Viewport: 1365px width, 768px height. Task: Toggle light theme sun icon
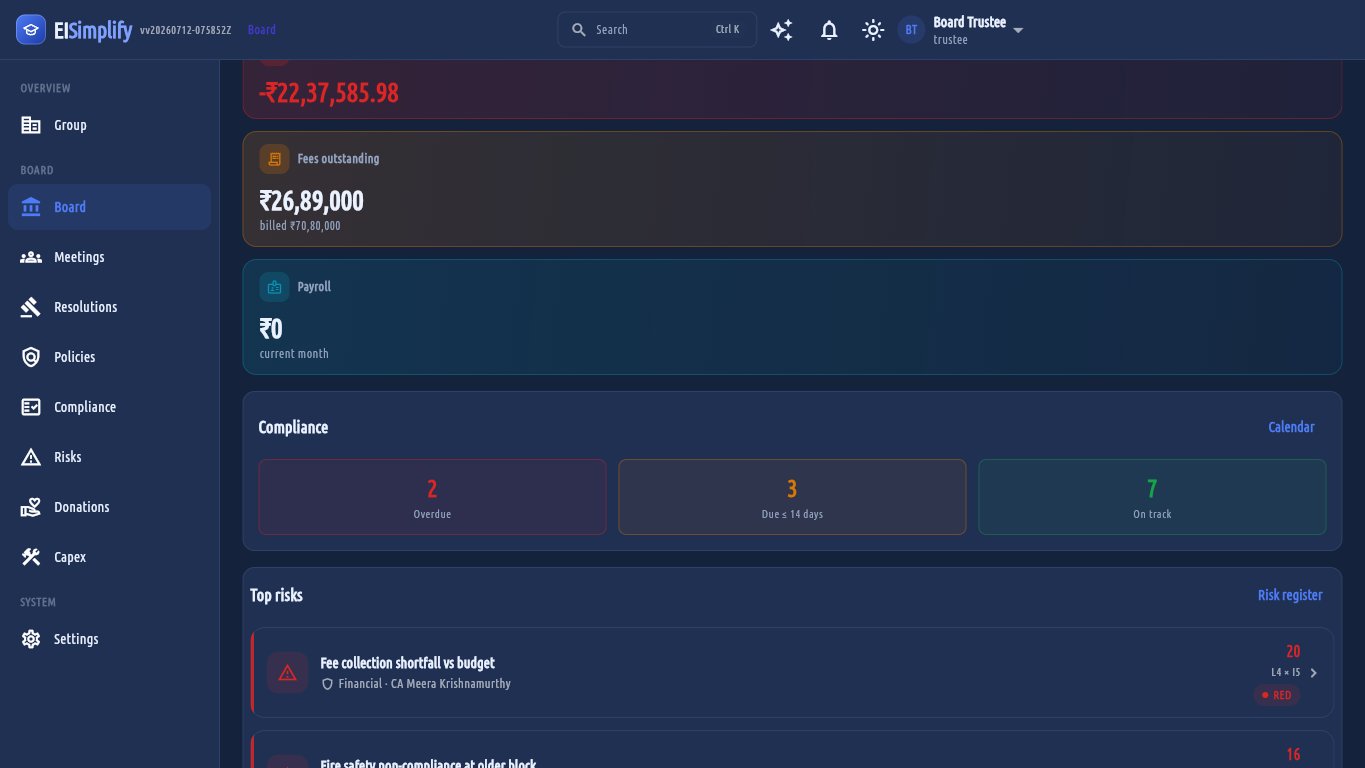pos(873,30)
